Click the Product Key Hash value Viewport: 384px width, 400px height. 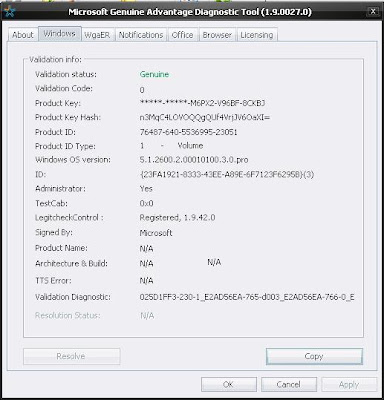[205, 117]
